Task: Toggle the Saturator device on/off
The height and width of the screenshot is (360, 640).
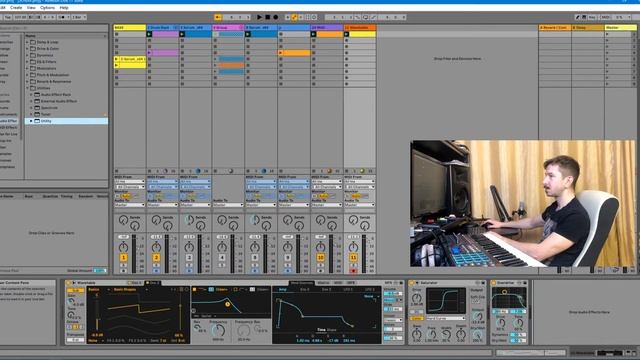Action: (412, 282)
